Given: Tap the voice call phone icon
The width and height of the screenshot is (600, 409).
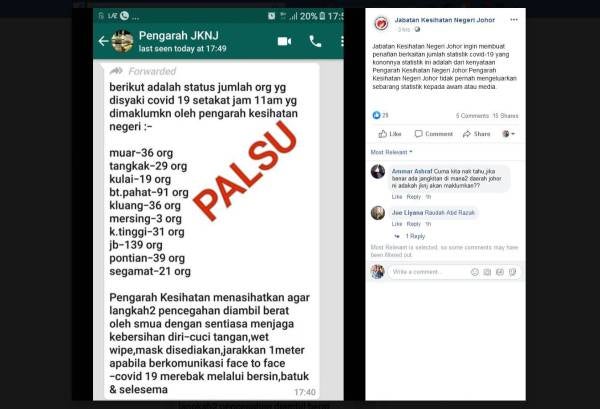Looking at the screenshot, I should 315,41.
